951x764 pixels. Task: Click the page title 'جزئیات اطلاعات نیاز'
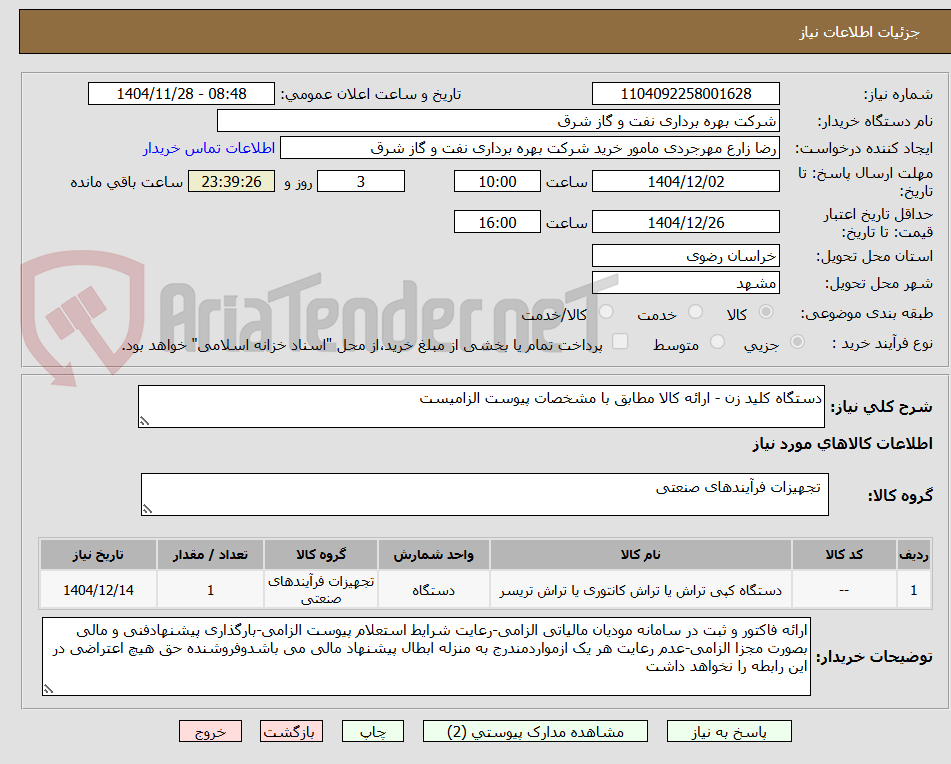859,32
